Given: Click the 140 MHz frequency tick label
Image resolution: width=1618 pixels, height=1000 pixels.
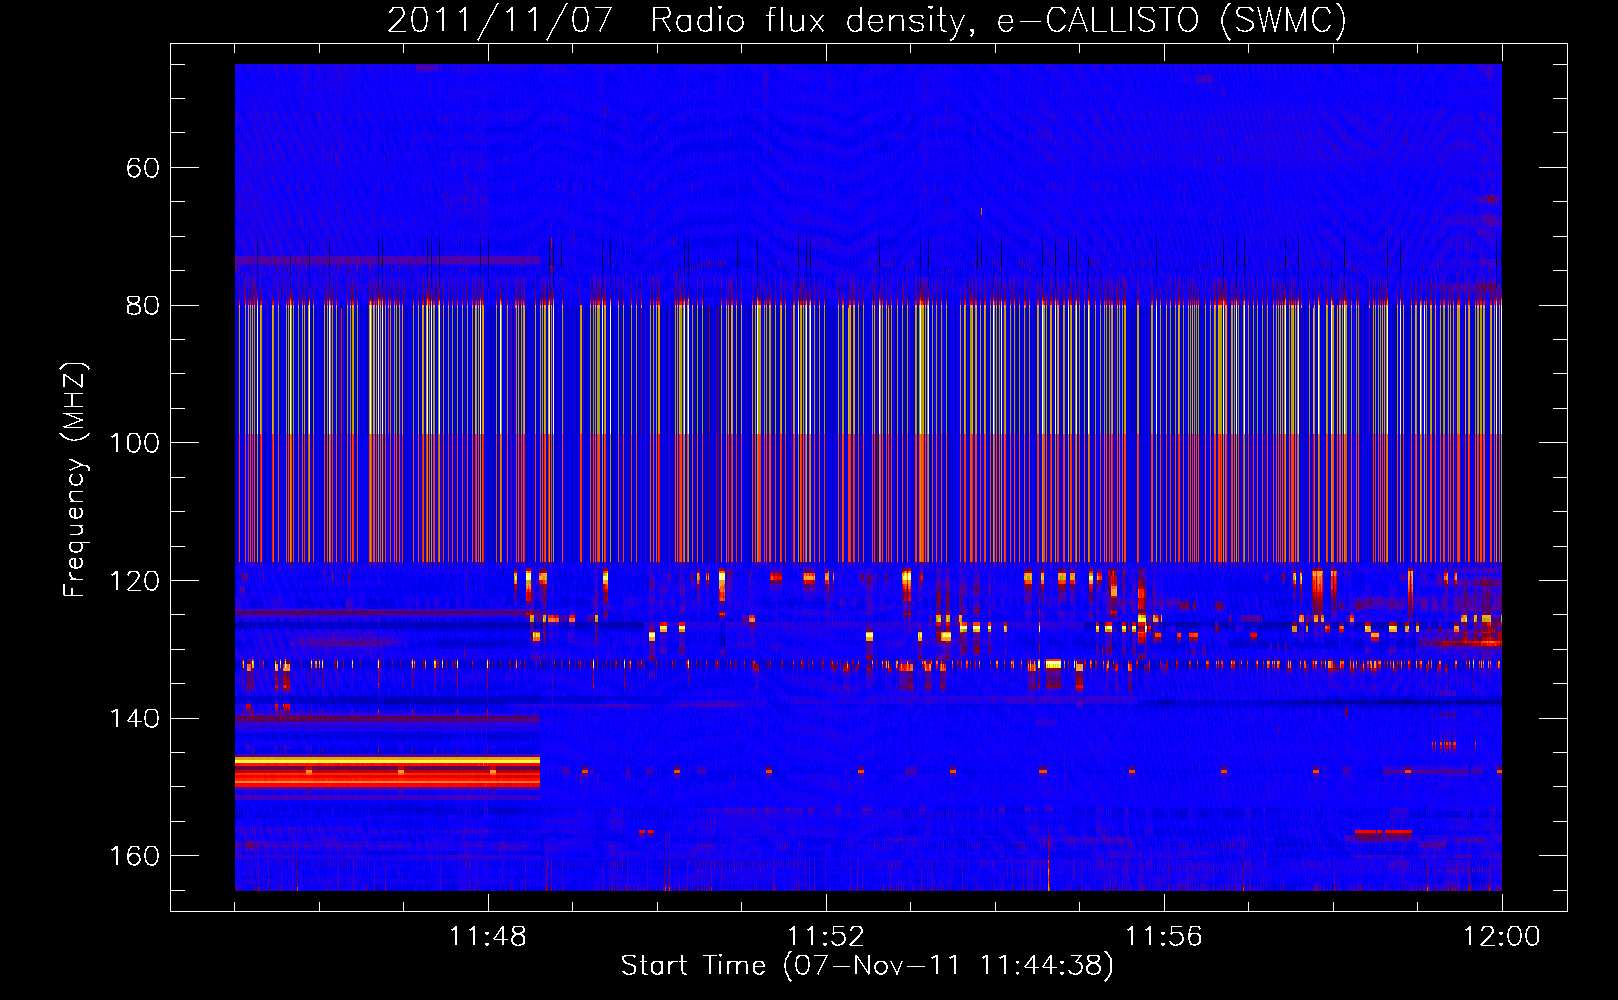Looking at the screenshot, I should [x=135, y=718].
